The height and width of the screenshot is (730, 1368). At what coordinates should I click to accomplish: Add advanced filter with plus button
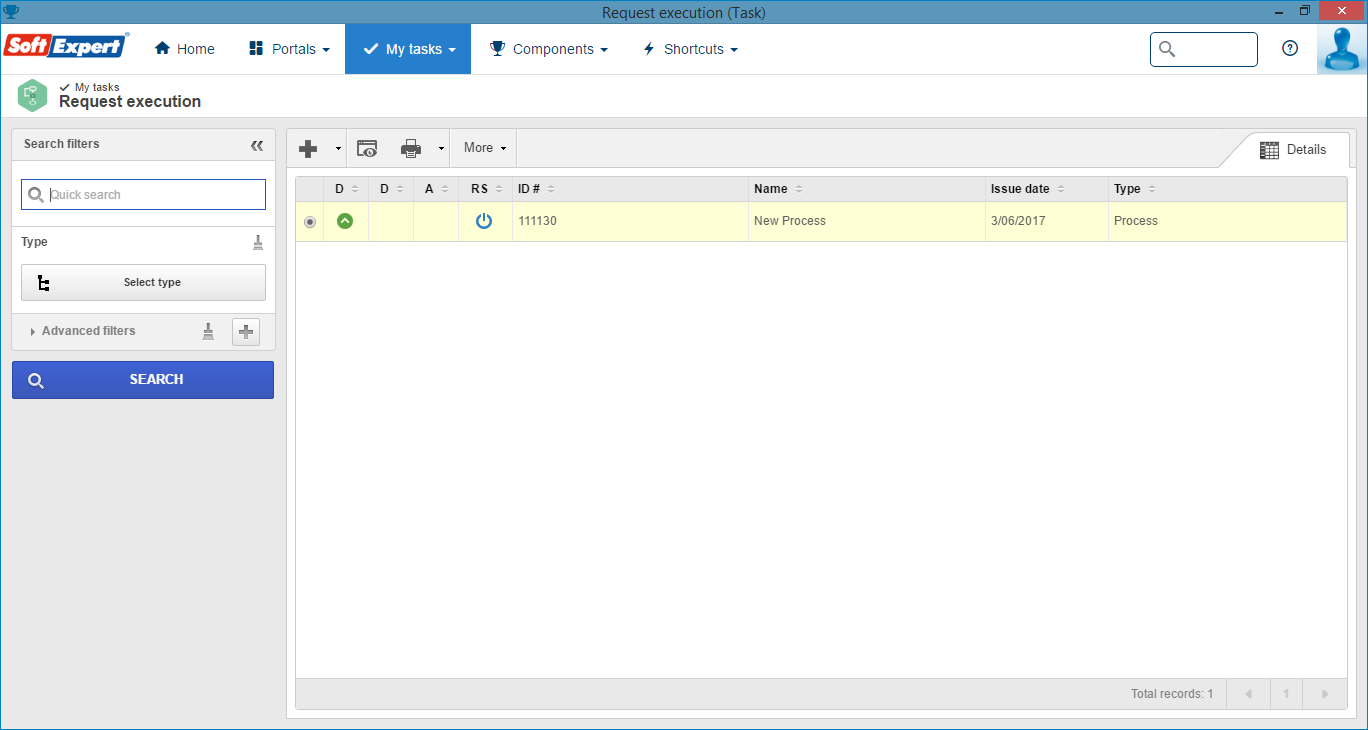tap(246, 332)
